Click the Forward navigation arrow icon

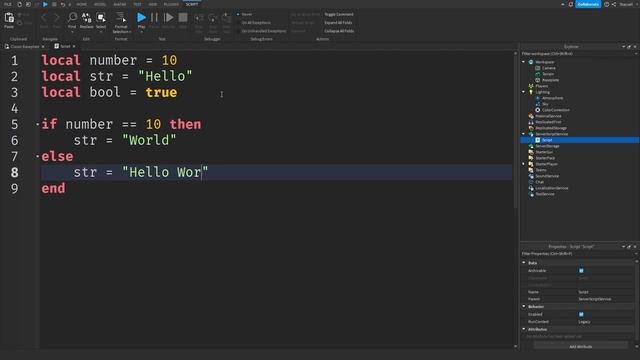coord(56,18)
